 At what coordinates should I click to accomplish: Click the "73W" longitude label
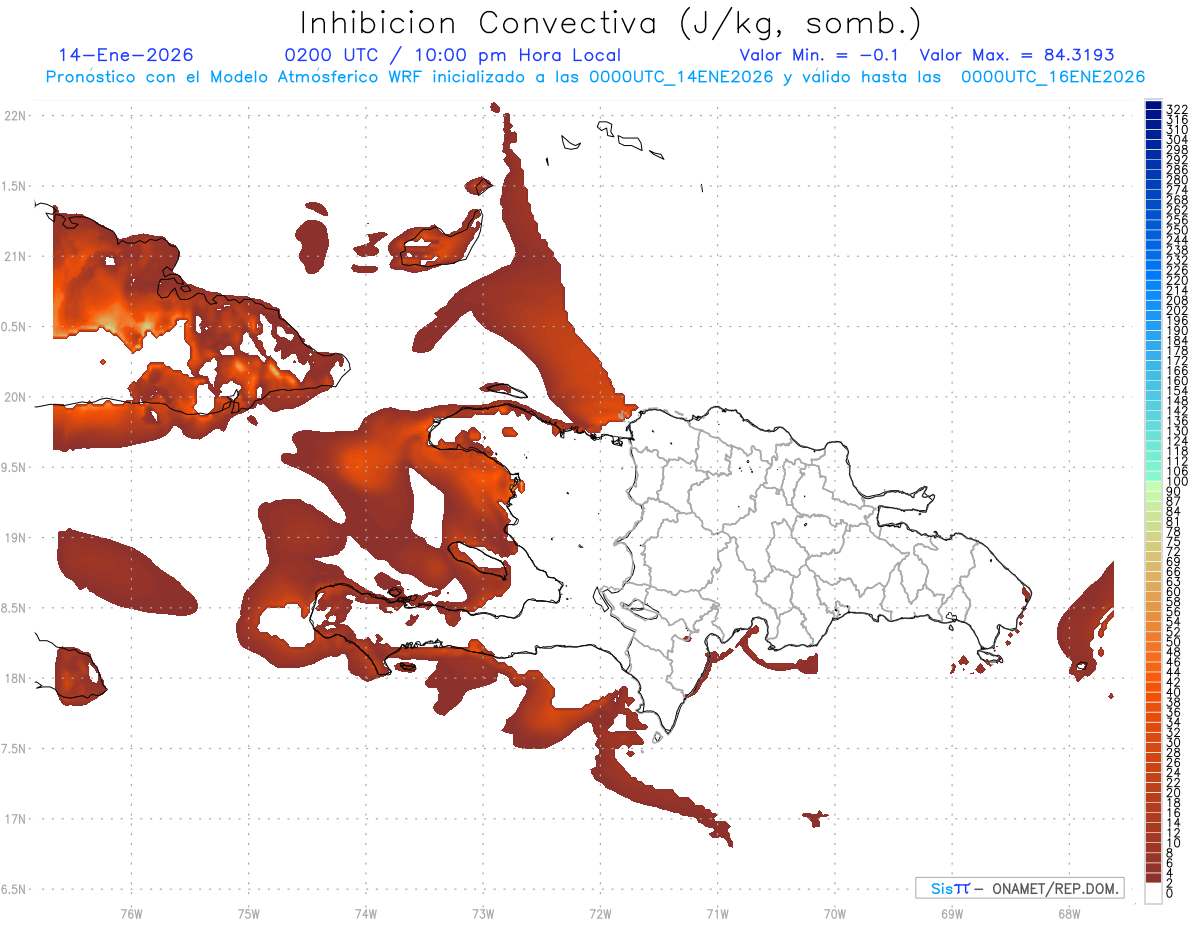pos(483,912)
